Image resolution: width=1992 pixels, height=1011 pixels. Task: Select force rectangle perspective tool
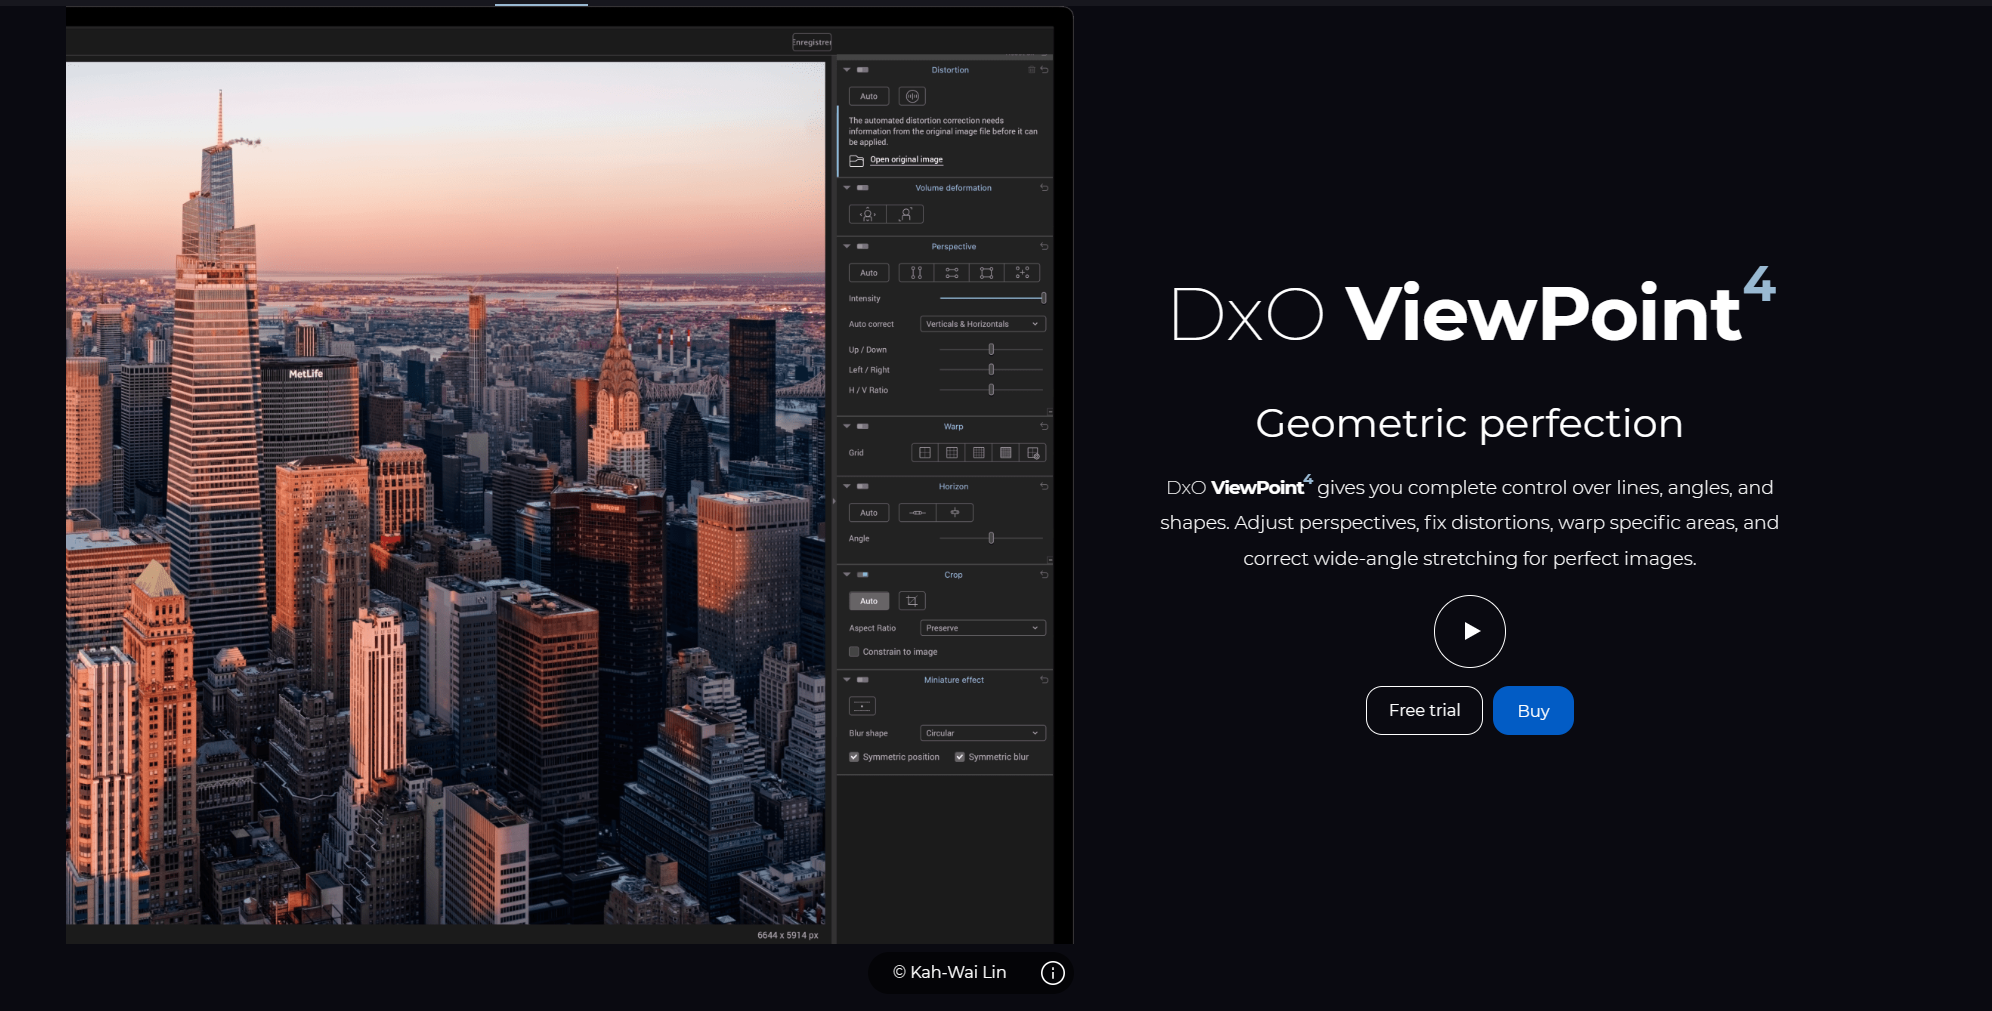click(x=986, y=273)
